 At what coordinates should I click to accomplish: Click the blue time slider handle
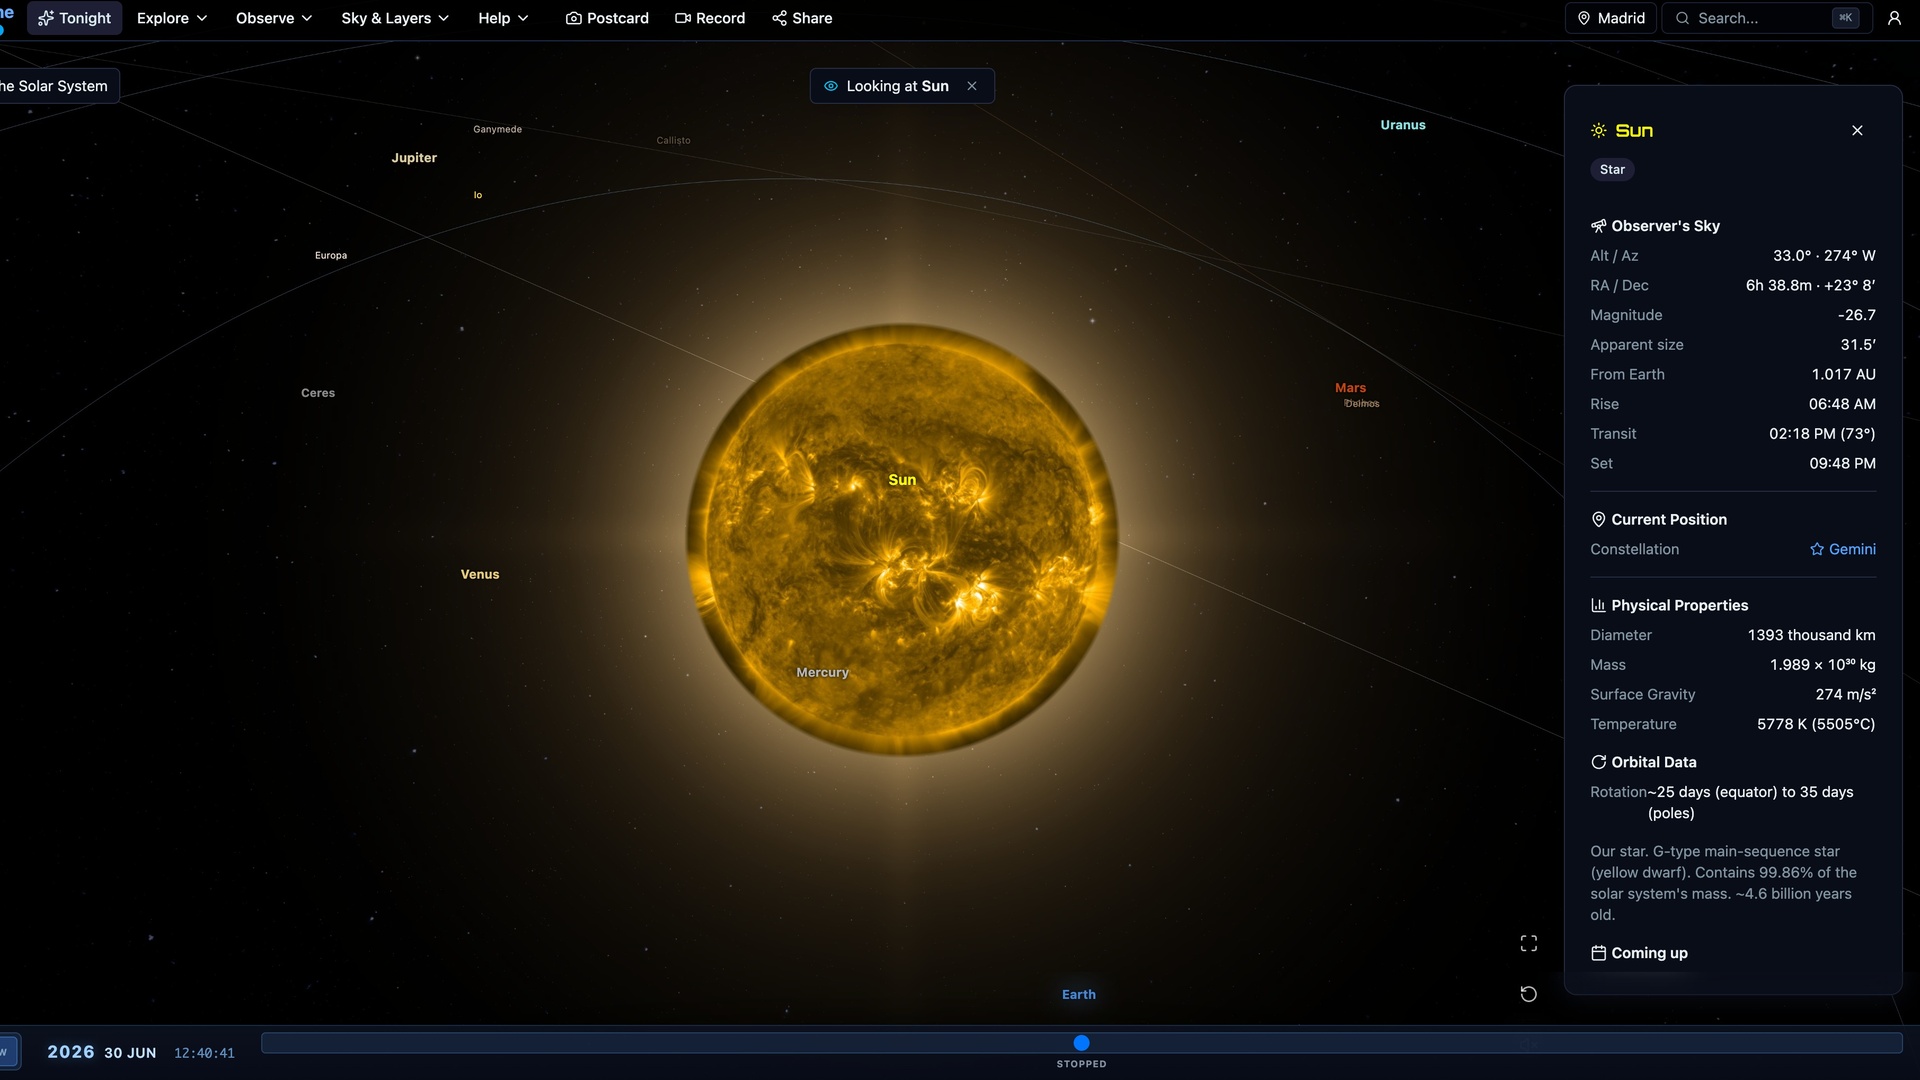pyautogui.click(x=1081, y=1043)
